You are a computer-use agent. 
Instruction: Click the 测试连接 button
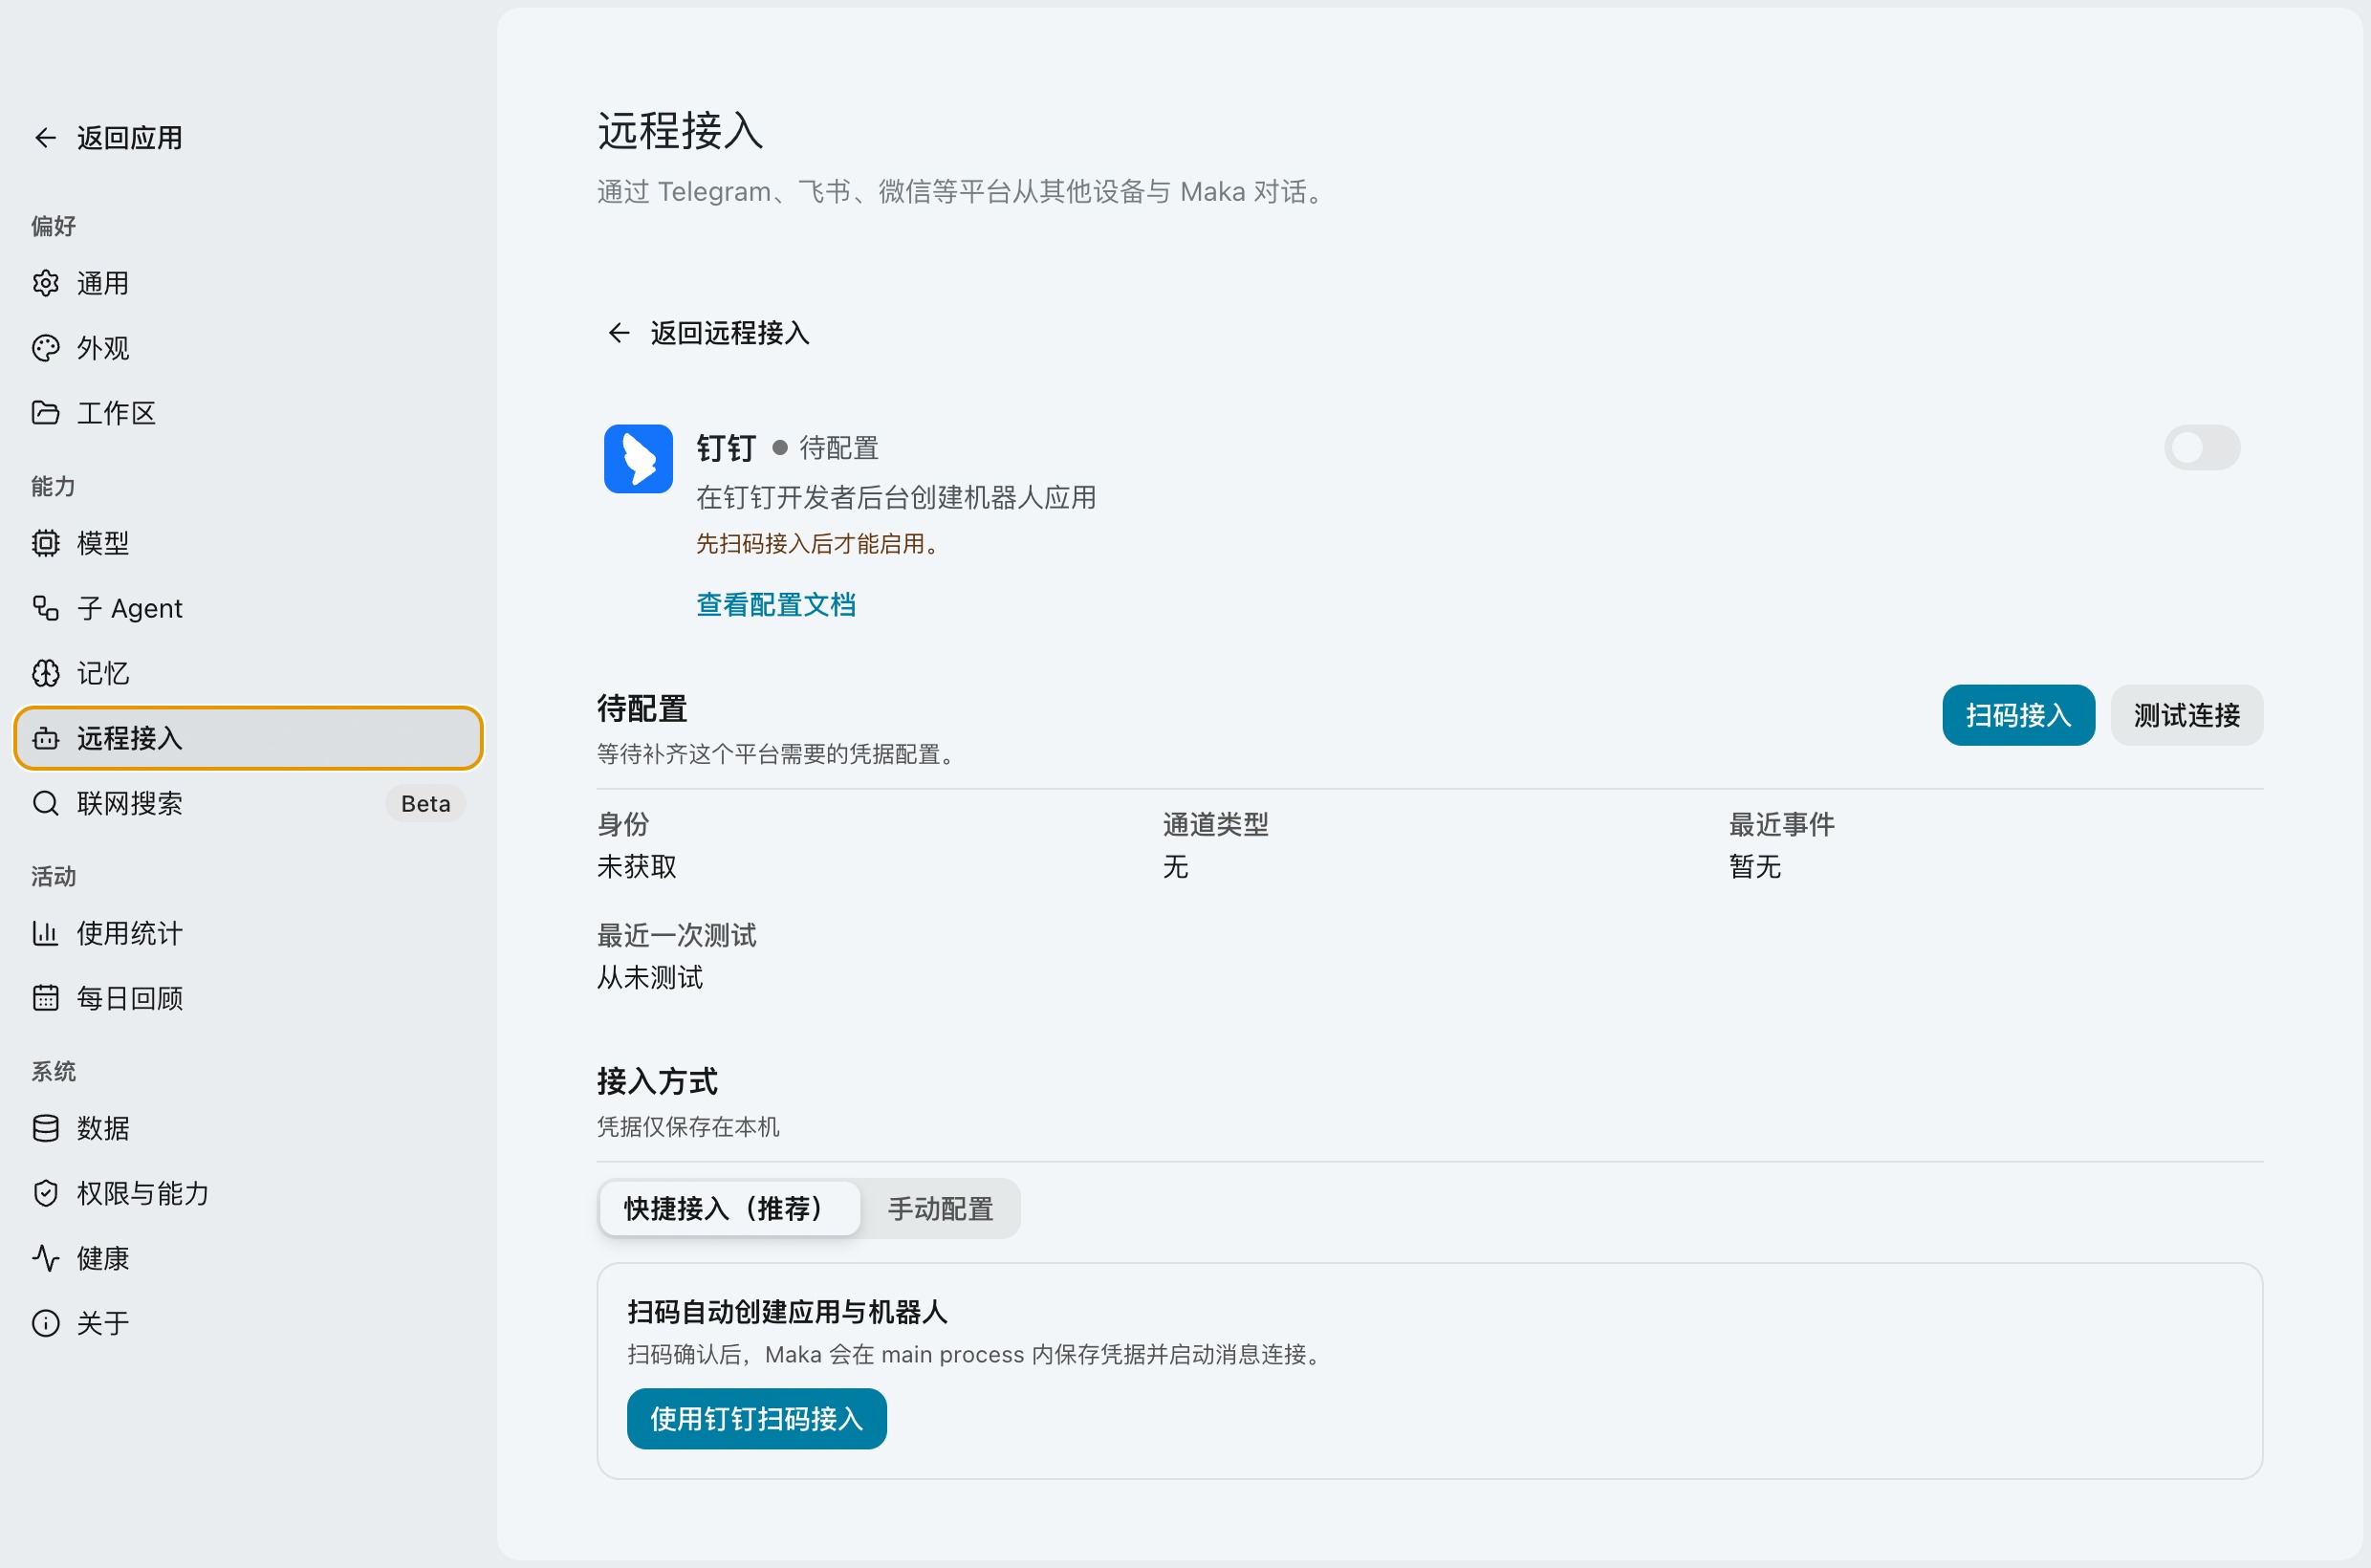(x=2186, y=715)
